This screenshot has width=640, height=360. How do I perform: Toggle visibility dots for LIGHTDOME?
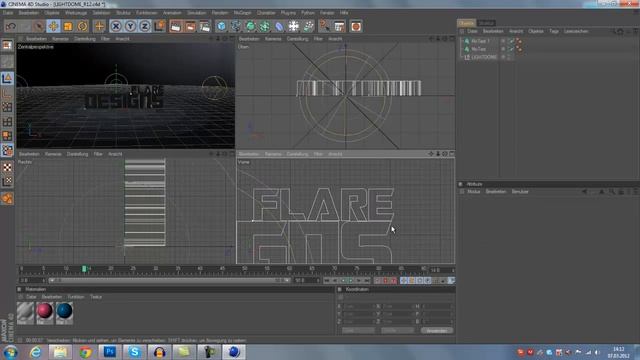point(503,57)
